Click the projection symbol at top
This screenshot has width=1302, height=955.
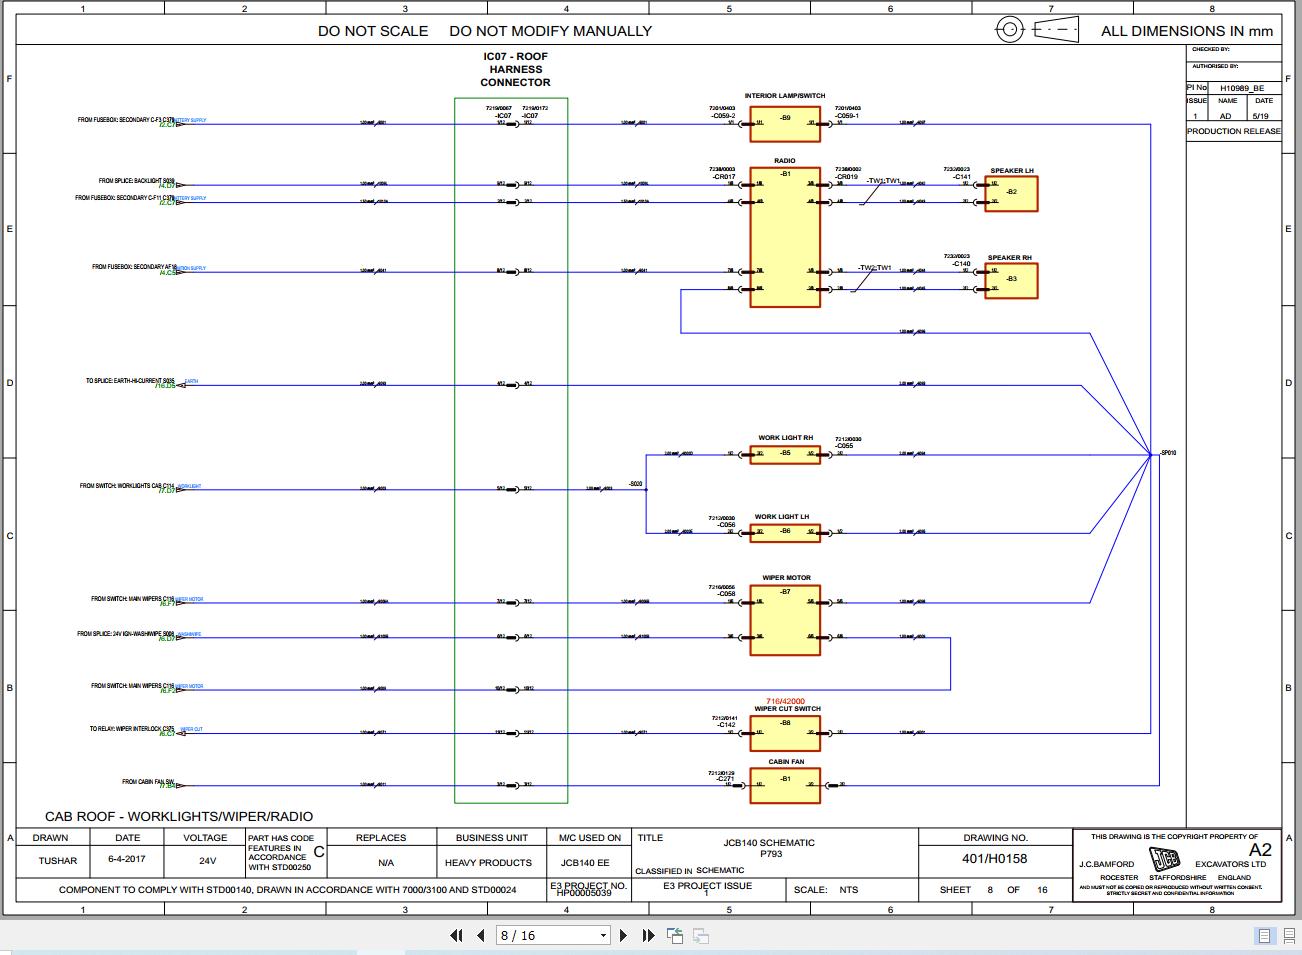1037,30
